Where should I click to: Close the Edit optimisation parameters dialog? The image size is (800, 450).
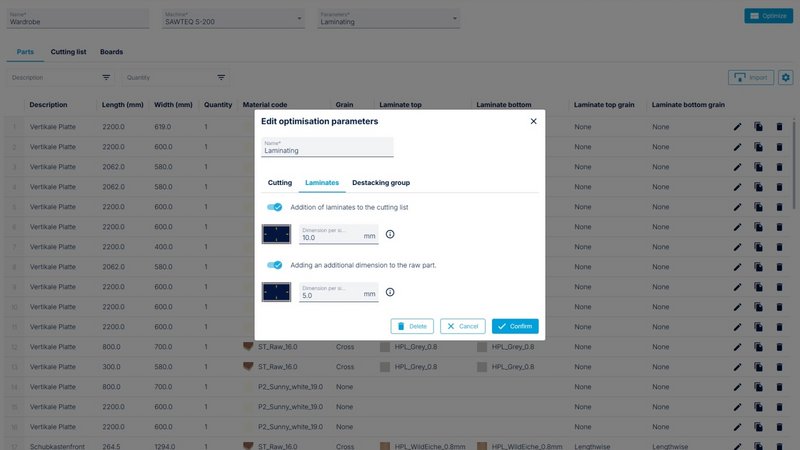[533, 121]
